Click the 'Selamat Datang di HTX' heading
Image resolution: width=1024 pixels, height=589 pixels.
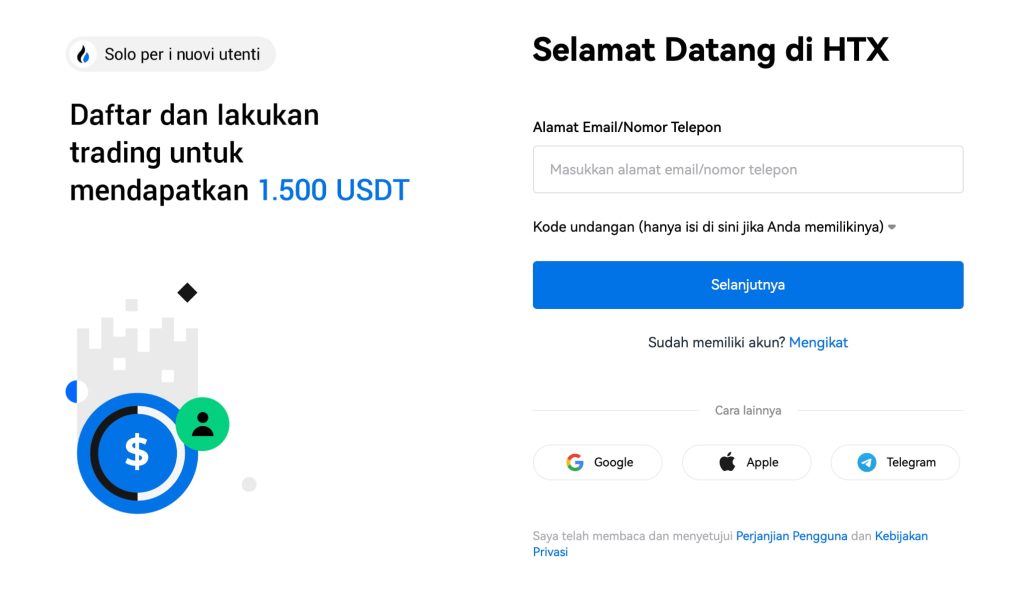tap(710, 49)
